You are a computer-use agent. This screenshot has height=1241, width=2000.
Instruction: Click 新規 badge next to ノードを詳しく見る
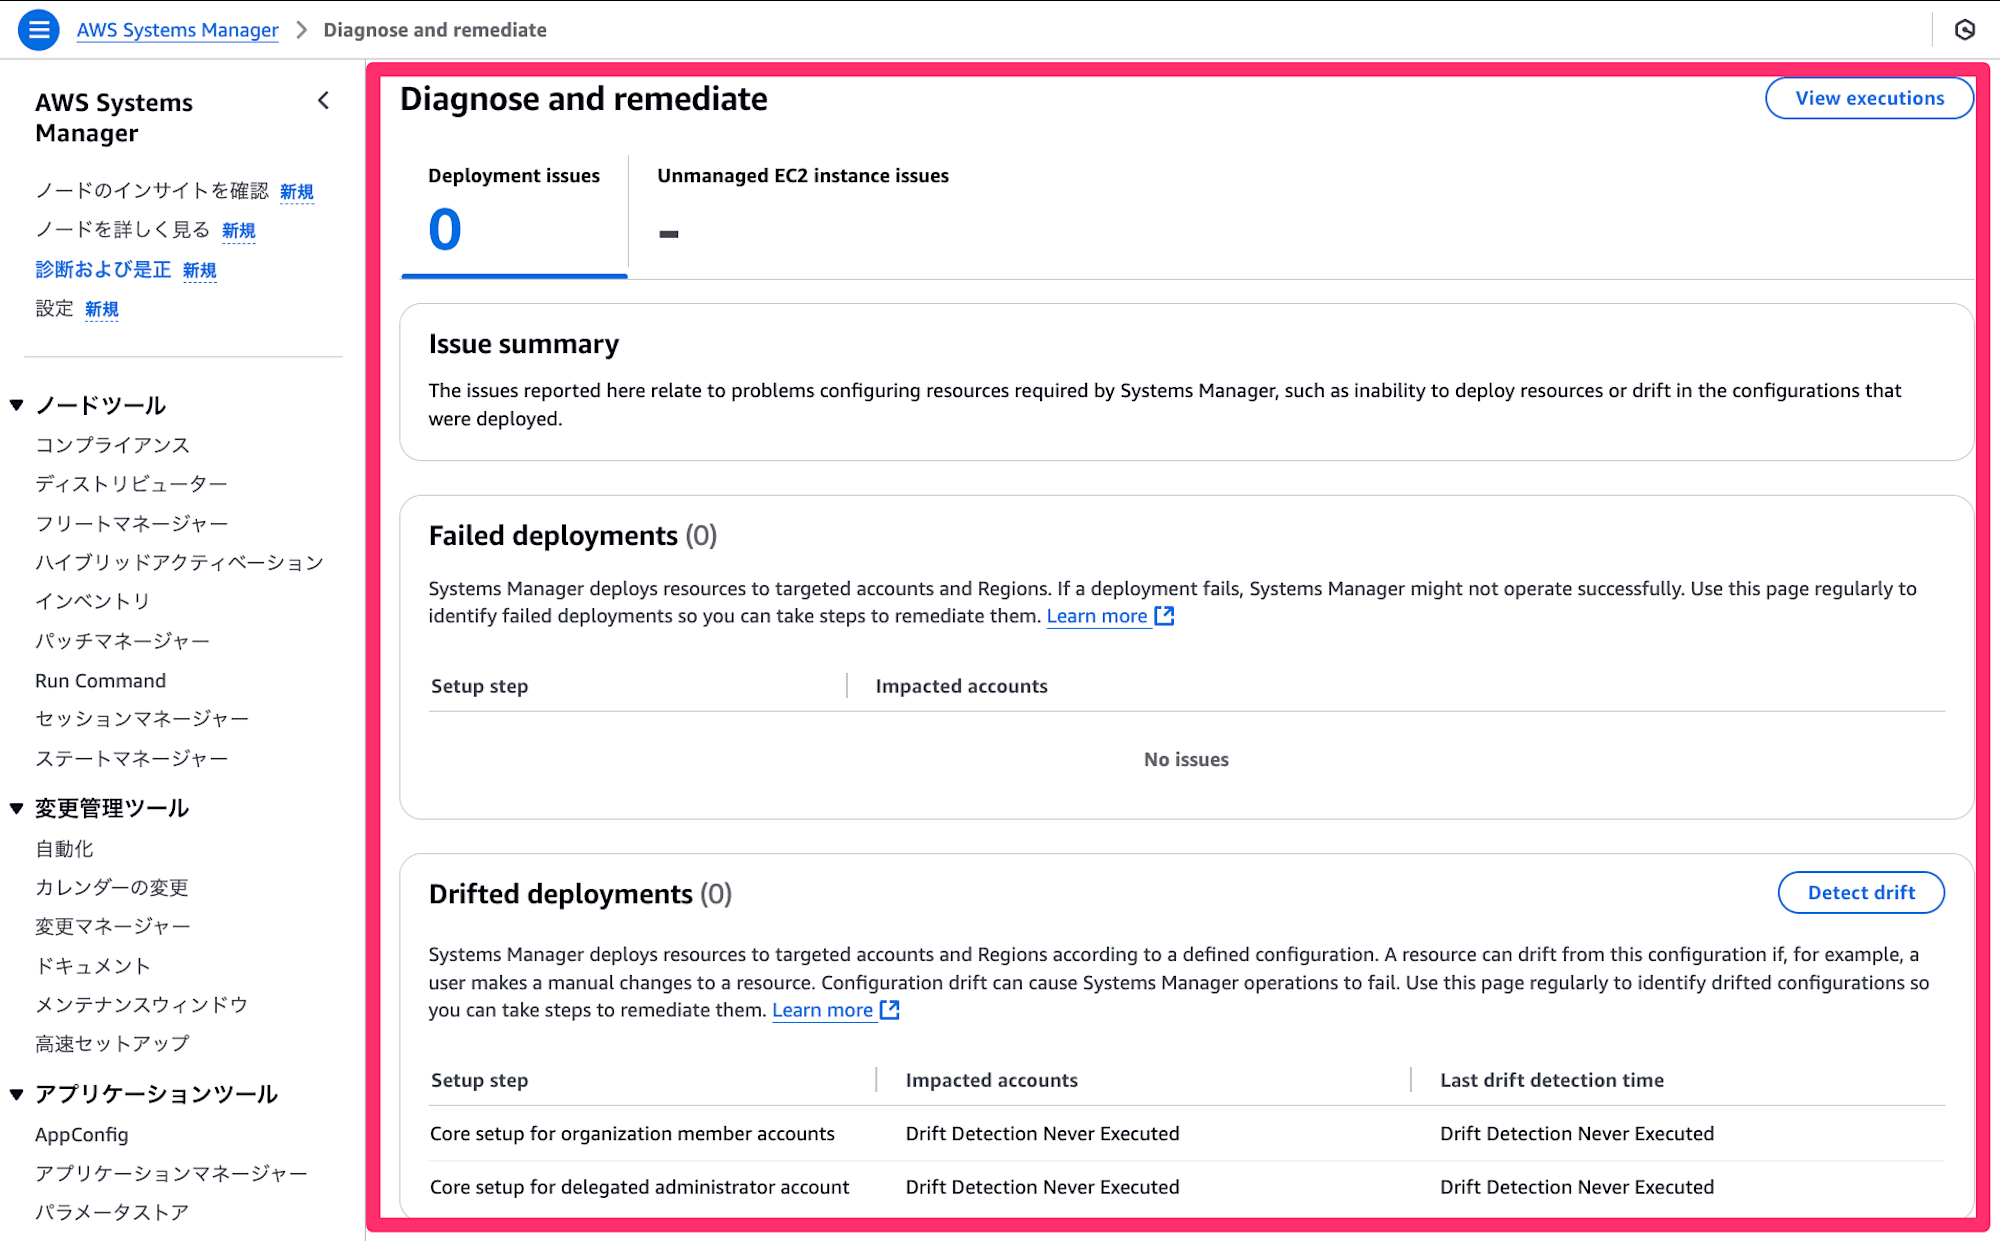coord(239,231)
